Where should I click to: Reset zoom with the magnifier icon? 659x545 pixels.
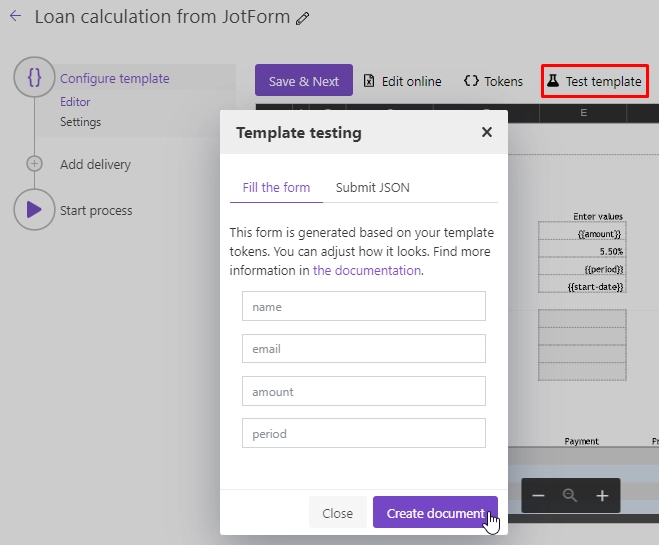tap(570, 496)
